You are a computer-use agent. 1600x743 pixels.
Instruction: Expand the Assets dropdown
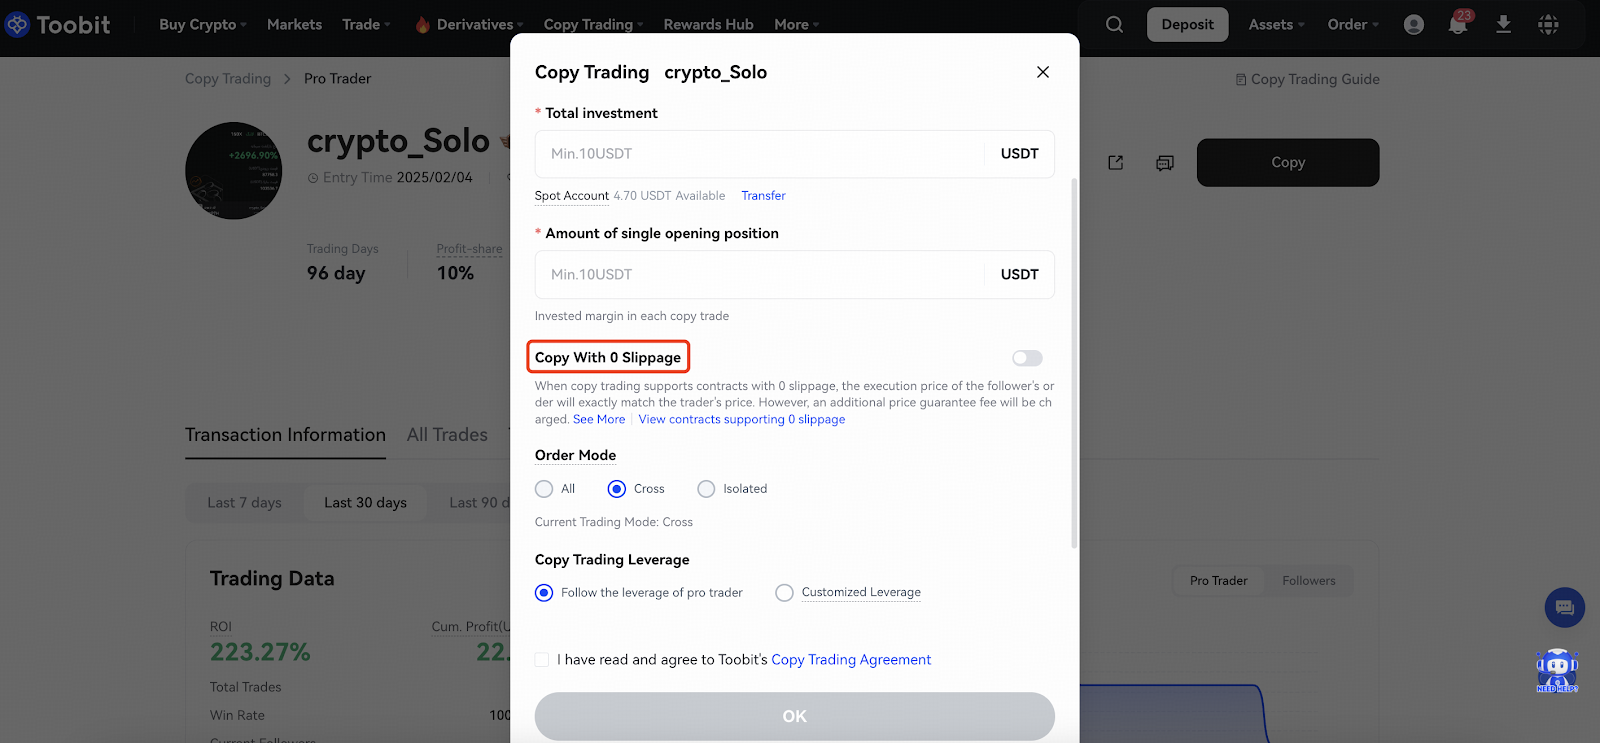click(x=1275, y=25)
